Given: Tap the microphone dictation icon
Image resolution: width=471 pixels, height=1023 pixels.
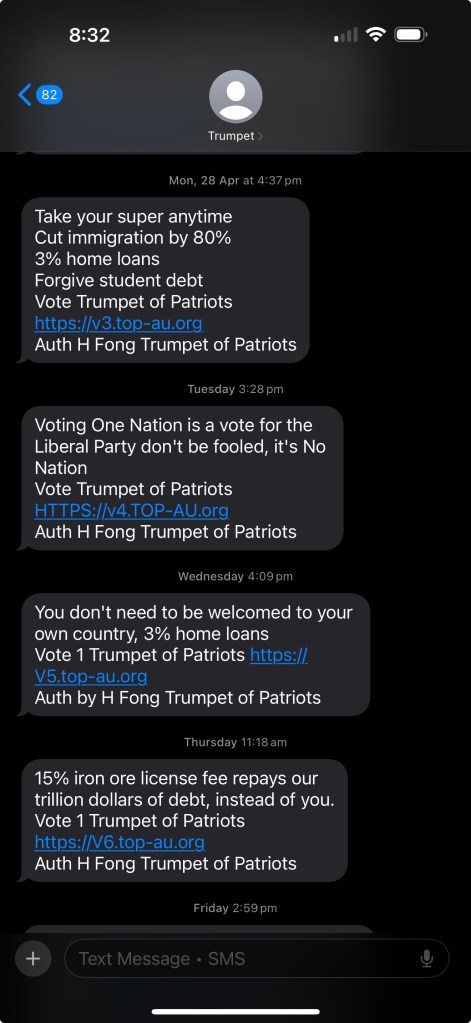Looking at the screenshot, I should coord(427,958).
